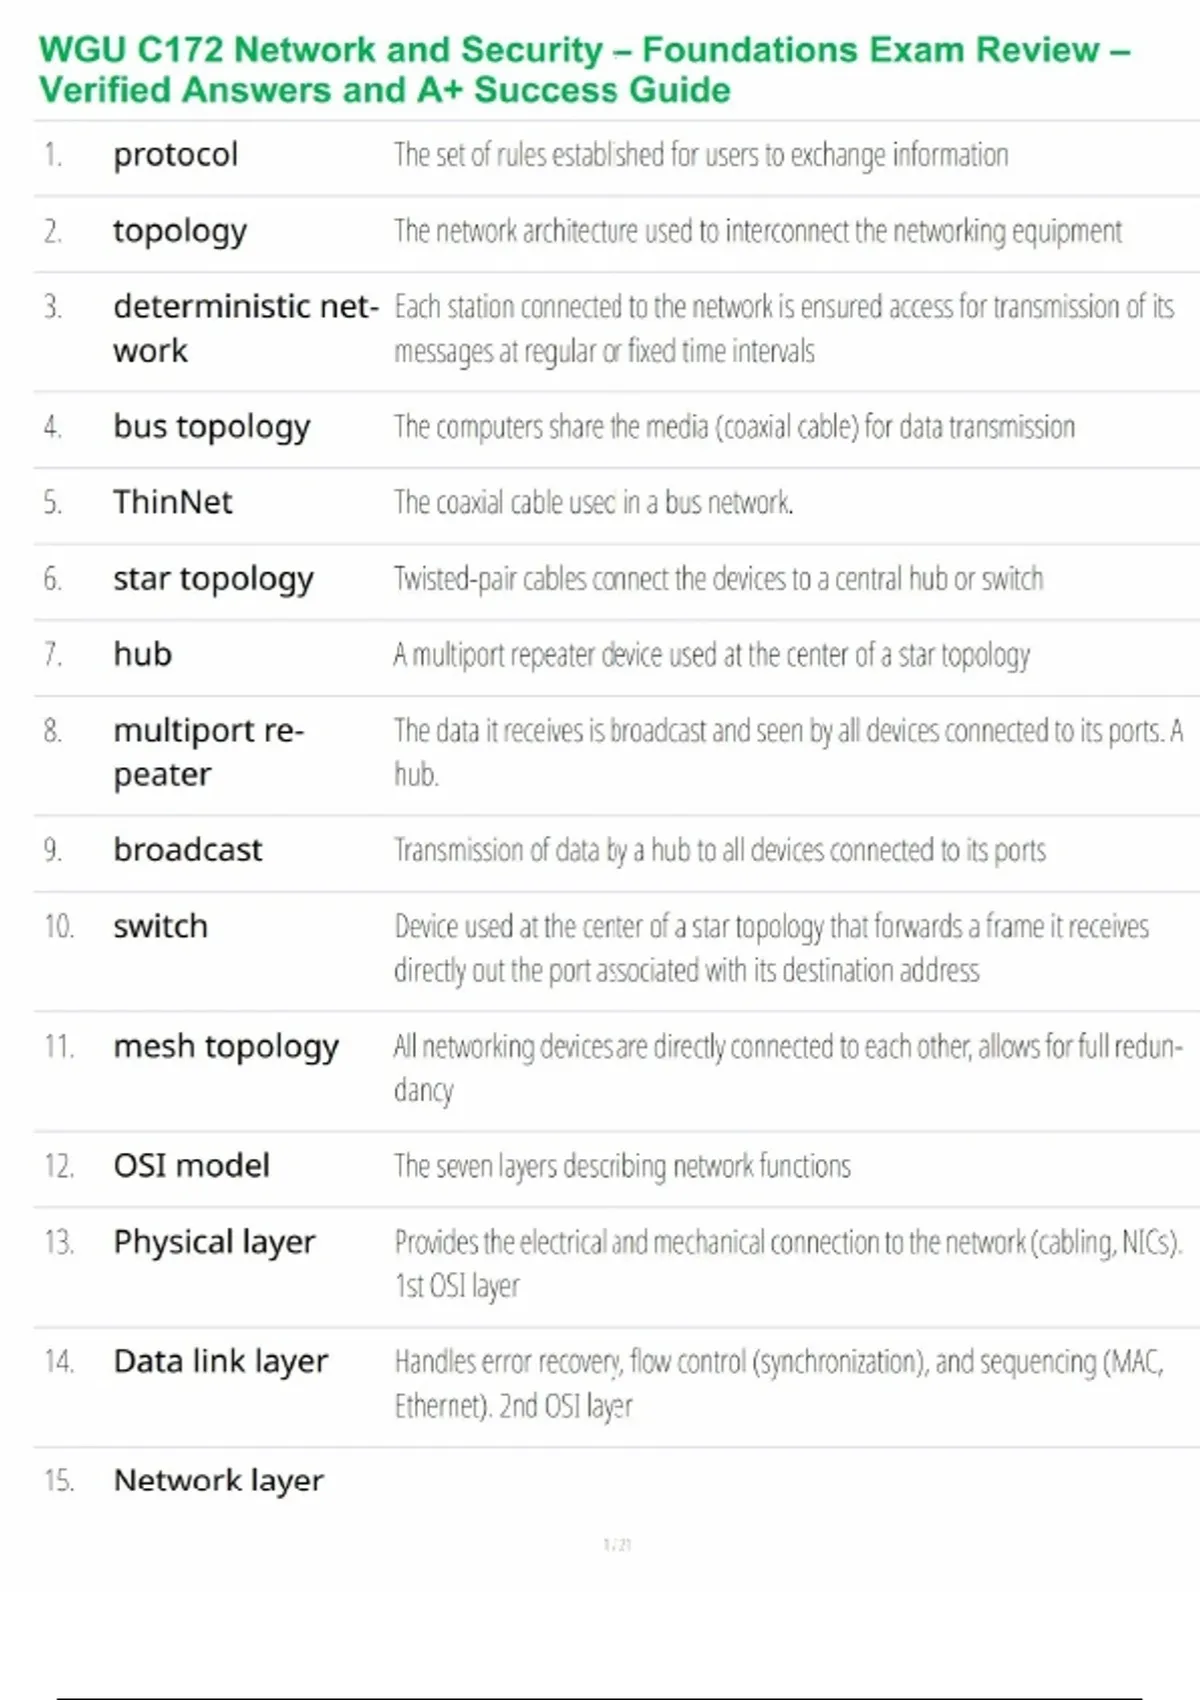Image resolution: width=1200 pixels, height=1700 pixels.
Task: Click the term "switch" in row 10
Action: point(160,926)
